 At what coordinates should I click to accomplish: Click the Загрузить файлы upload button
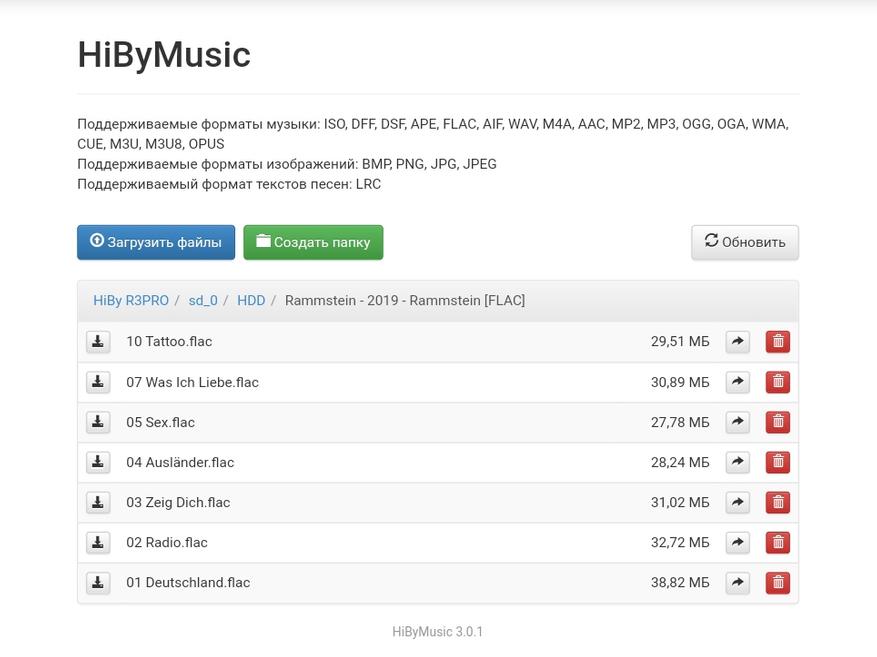coord(156,242)
